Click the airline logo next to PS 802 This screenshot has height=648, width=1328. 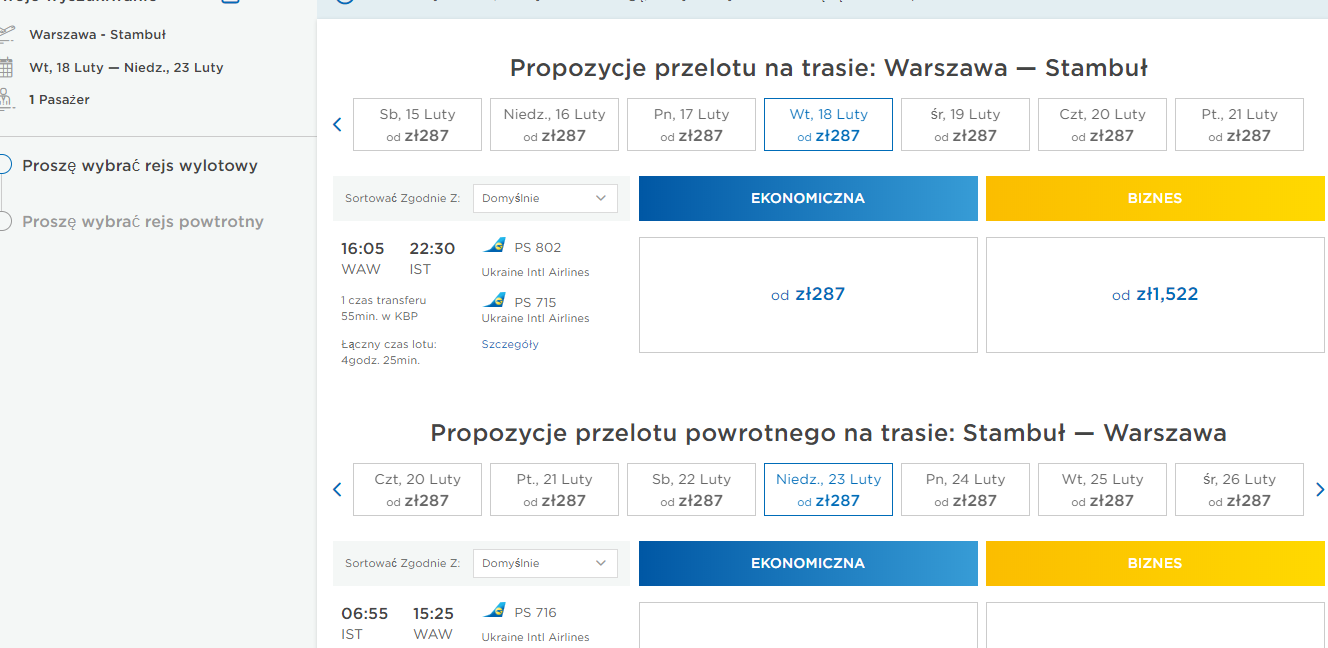click(x=494, y=246)
